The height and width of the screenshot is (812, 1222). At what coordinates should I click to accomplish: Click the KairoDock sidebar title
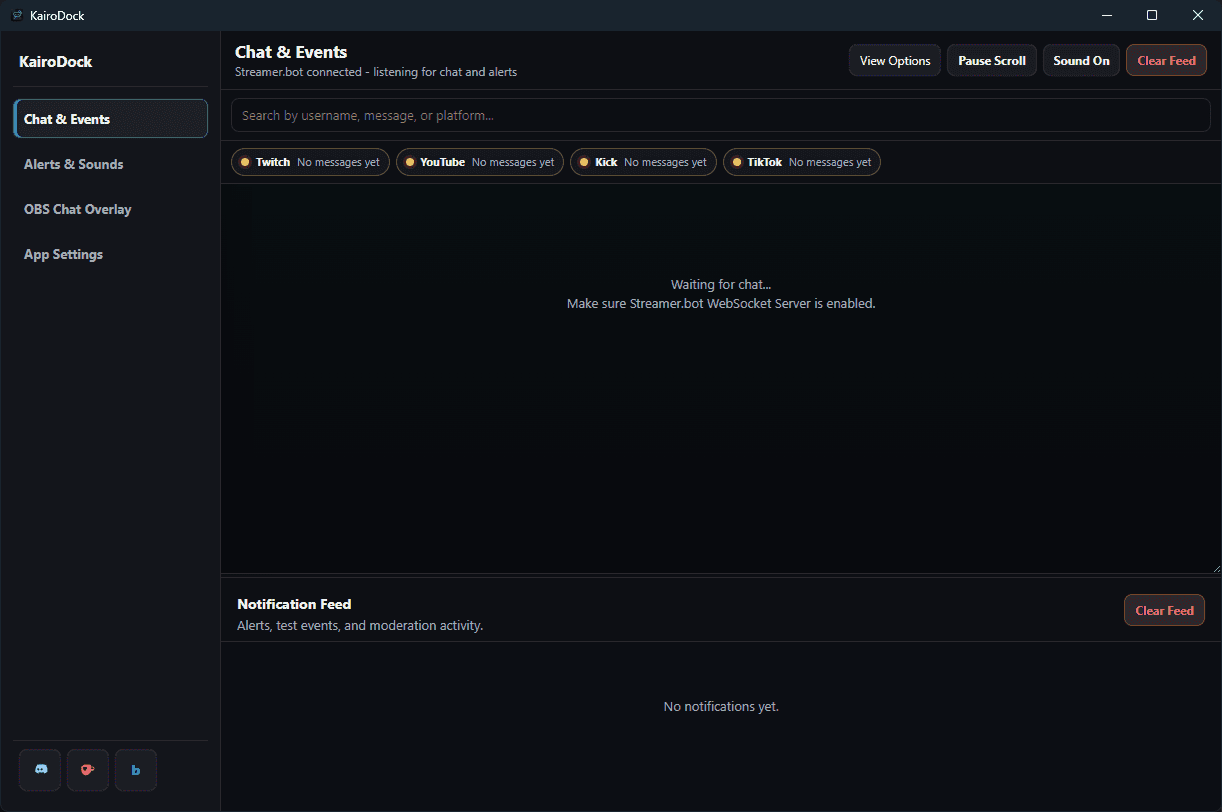pos(56,61)
